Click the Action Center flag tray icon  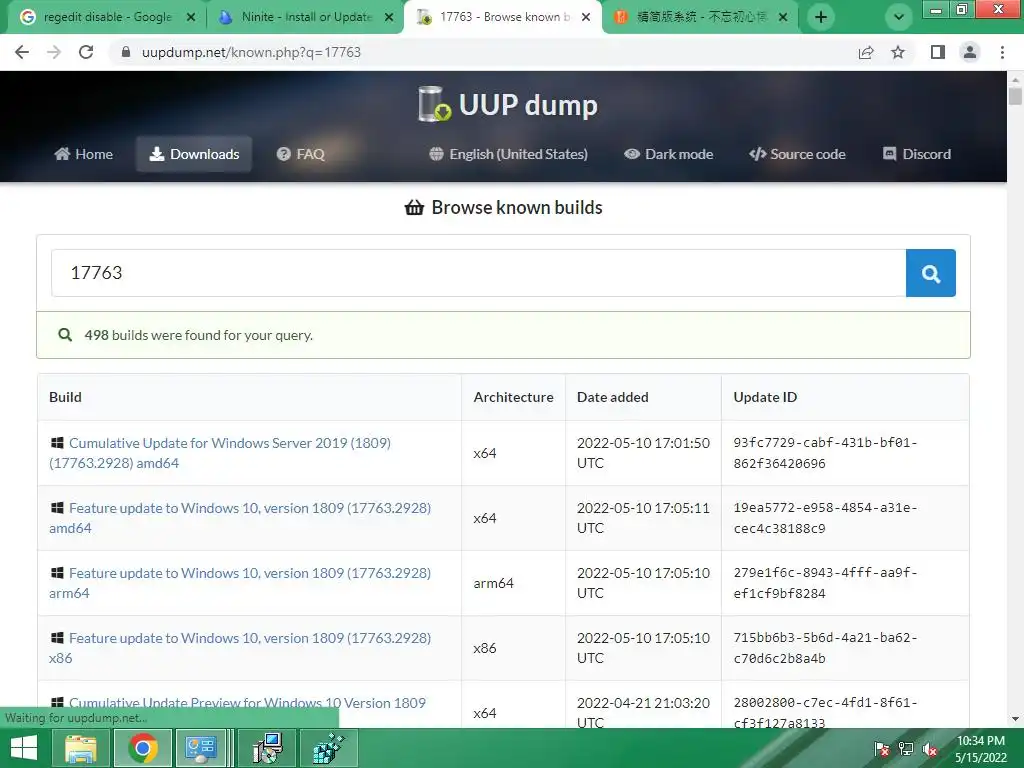[881, 749]
